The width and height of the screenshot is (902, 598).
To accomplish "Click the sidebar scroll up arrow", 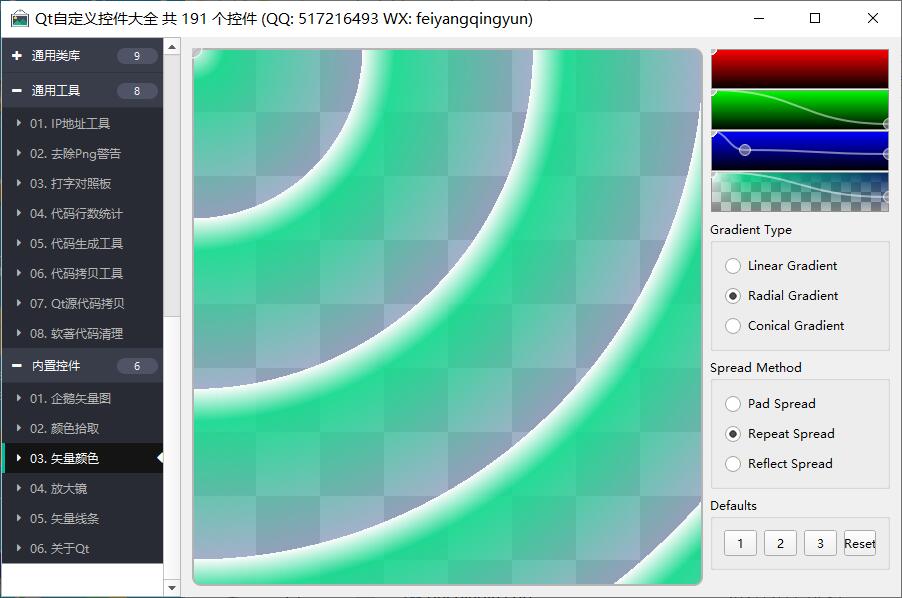I will 171,46.
